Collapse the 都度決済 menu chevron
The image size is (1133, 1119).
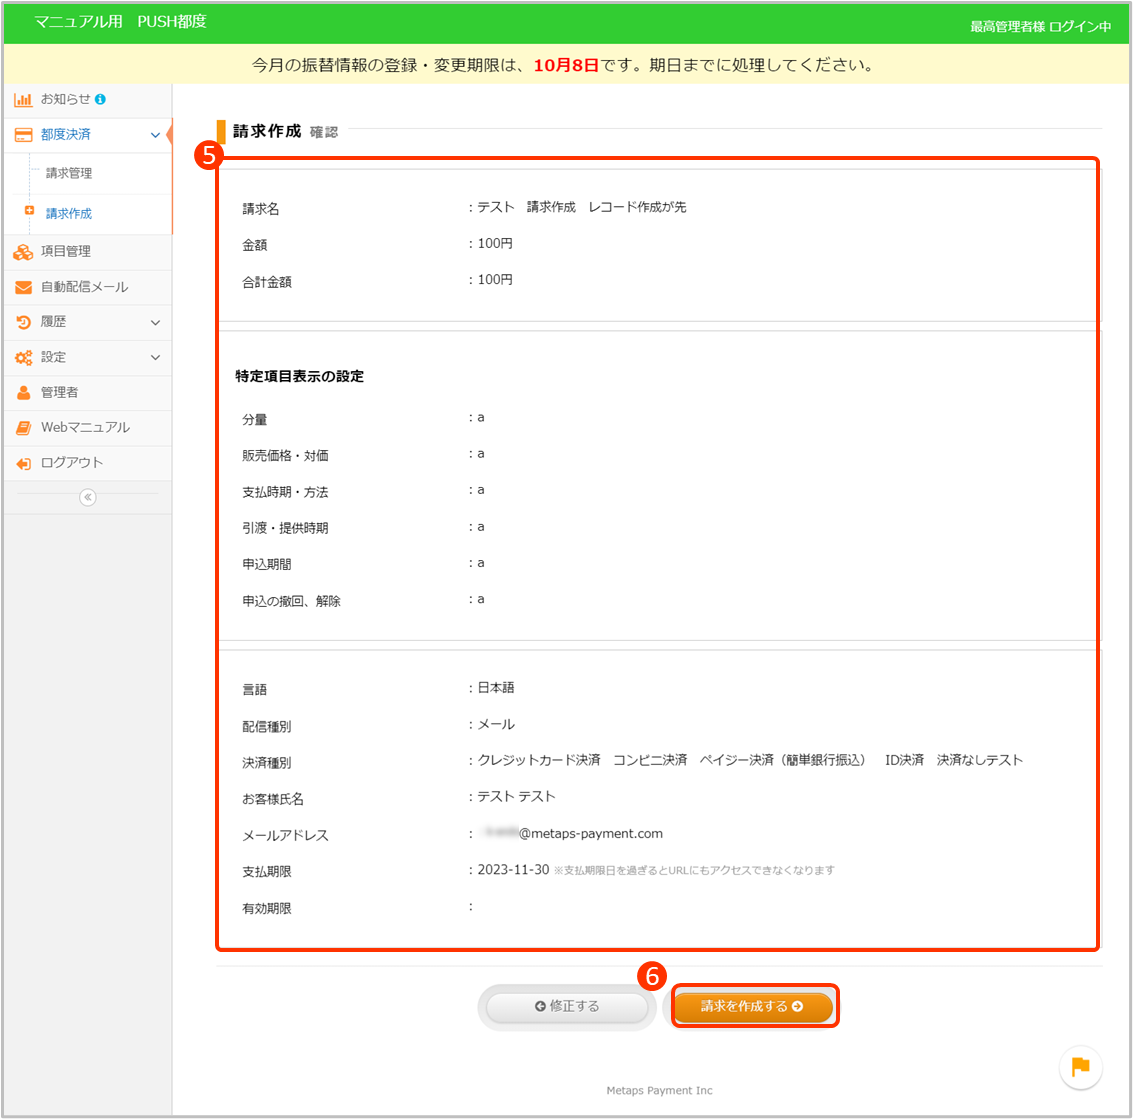155,135
